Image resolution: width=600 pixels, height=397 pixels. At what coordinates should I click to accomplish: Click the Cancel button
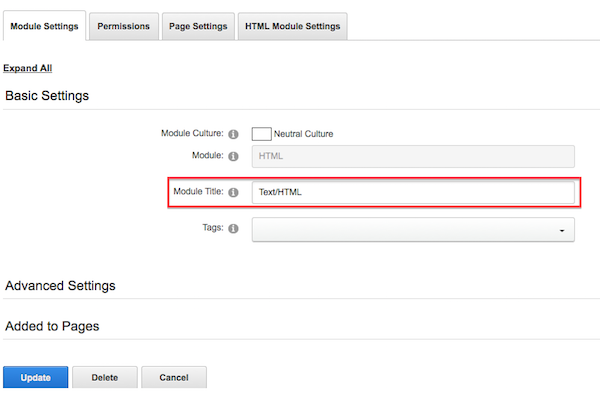174,377
